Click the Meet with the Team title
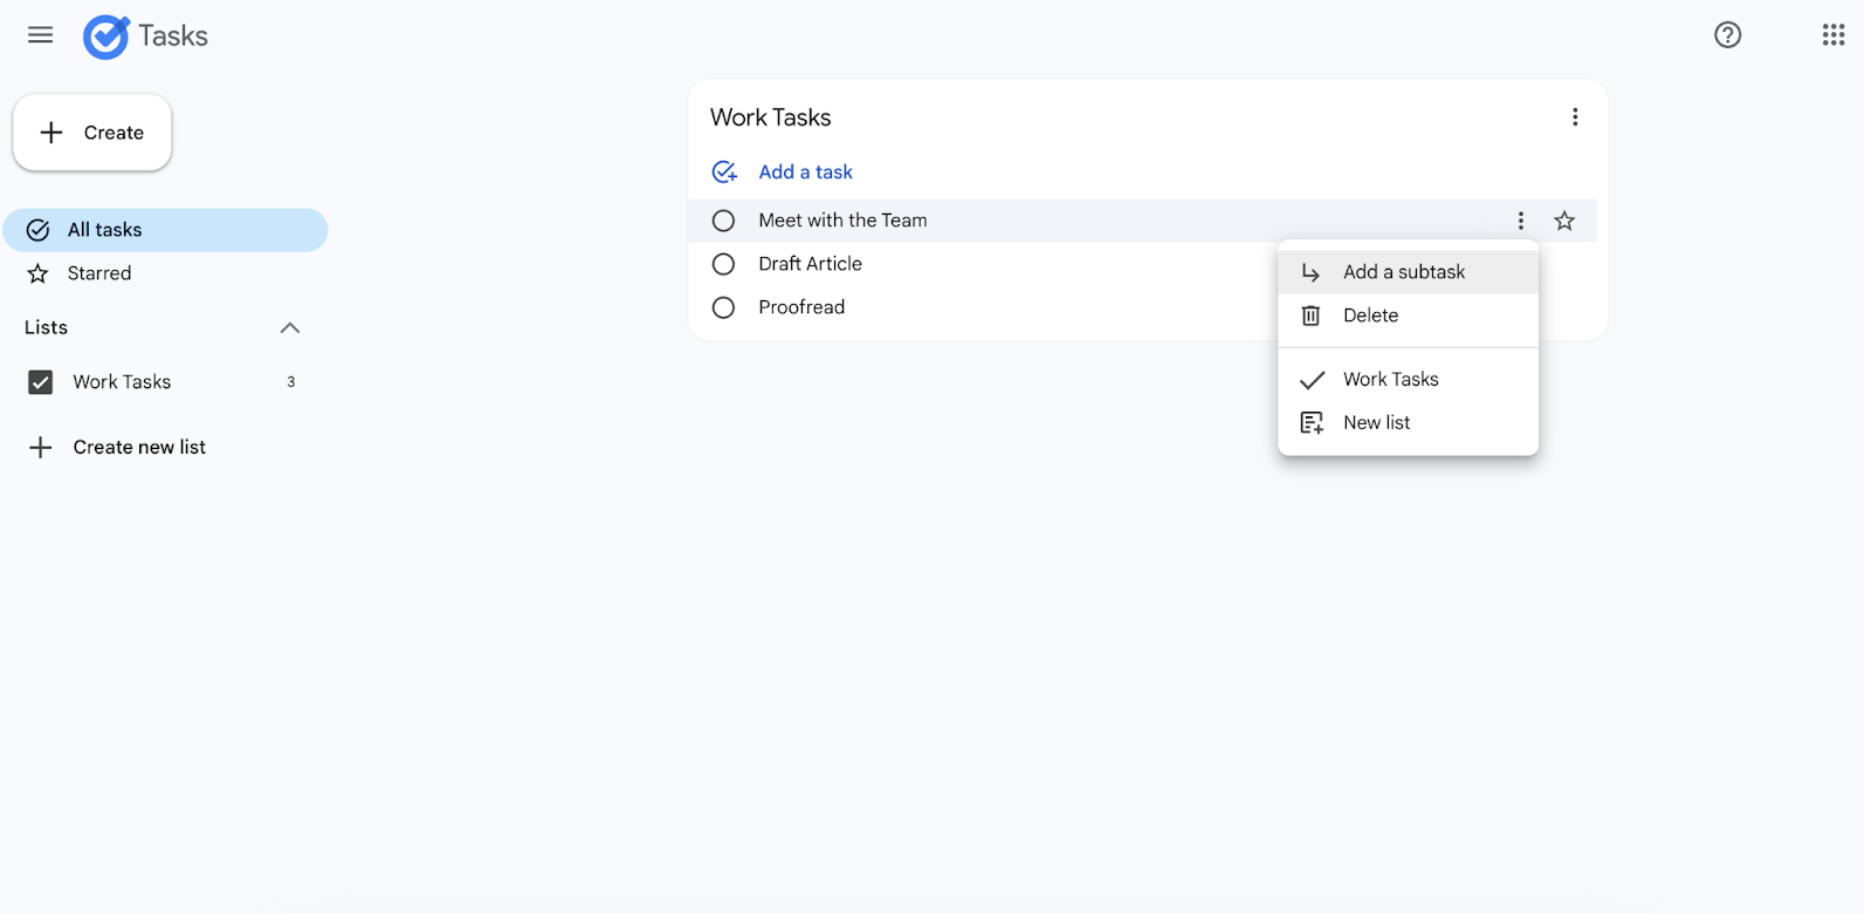This screenshot has width=1864, height=914. point(842,221)
